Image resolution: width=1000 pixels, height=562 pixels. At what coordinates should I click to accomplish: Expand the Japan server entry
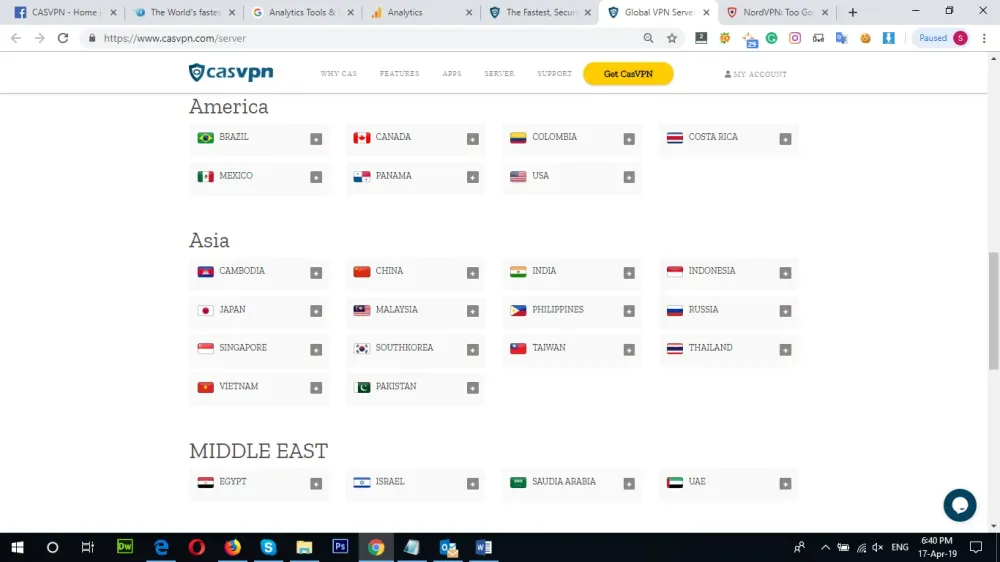[316, 311]
